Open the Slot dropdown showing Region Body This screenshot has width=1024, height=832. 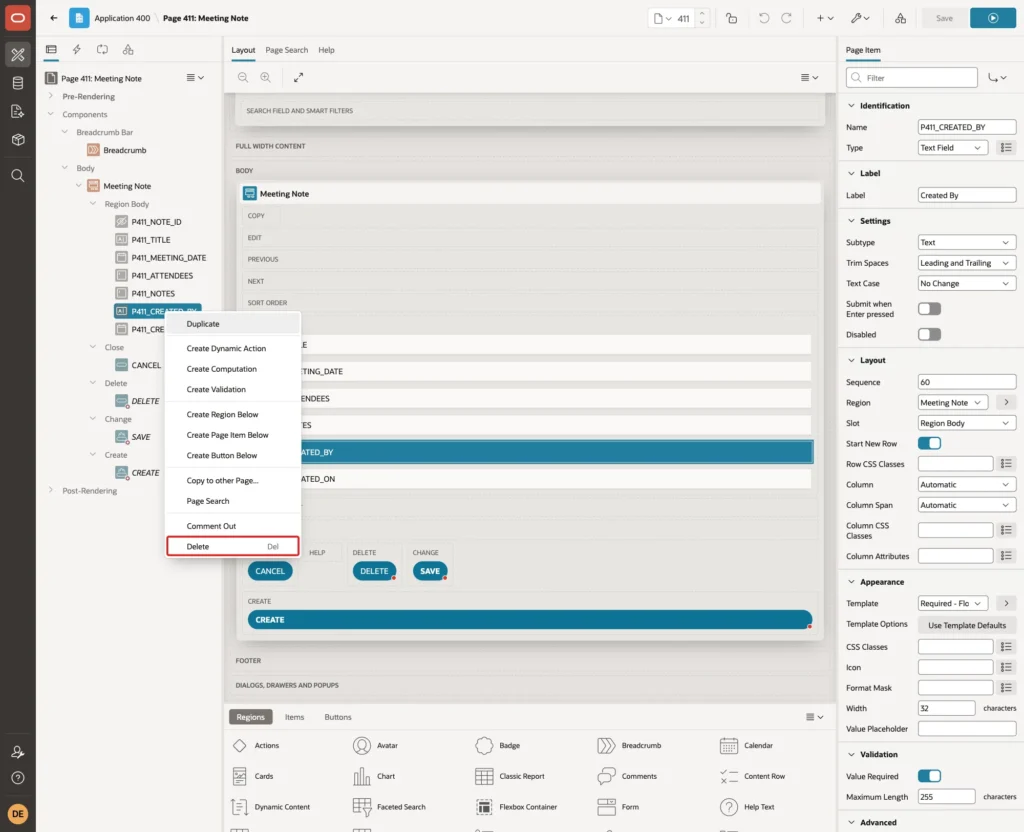(967, 423)
